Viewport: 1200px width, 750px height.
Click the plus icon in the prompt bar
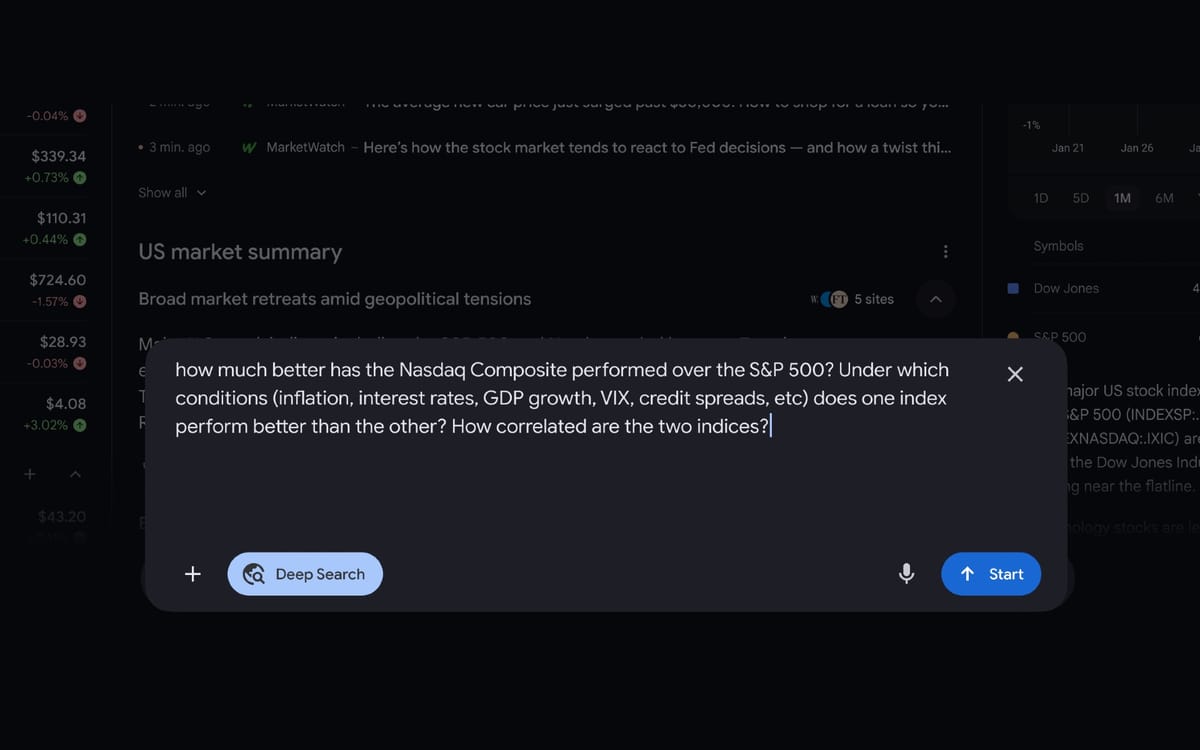(x=192, y=573)
